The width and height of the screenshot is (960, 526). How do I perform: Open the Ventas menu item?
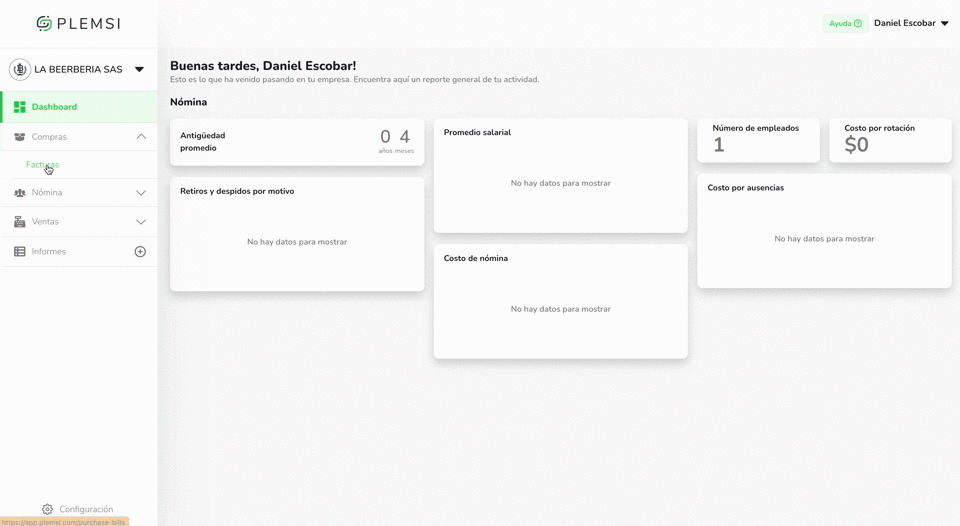pyautogui.click(x=79, y=222)
